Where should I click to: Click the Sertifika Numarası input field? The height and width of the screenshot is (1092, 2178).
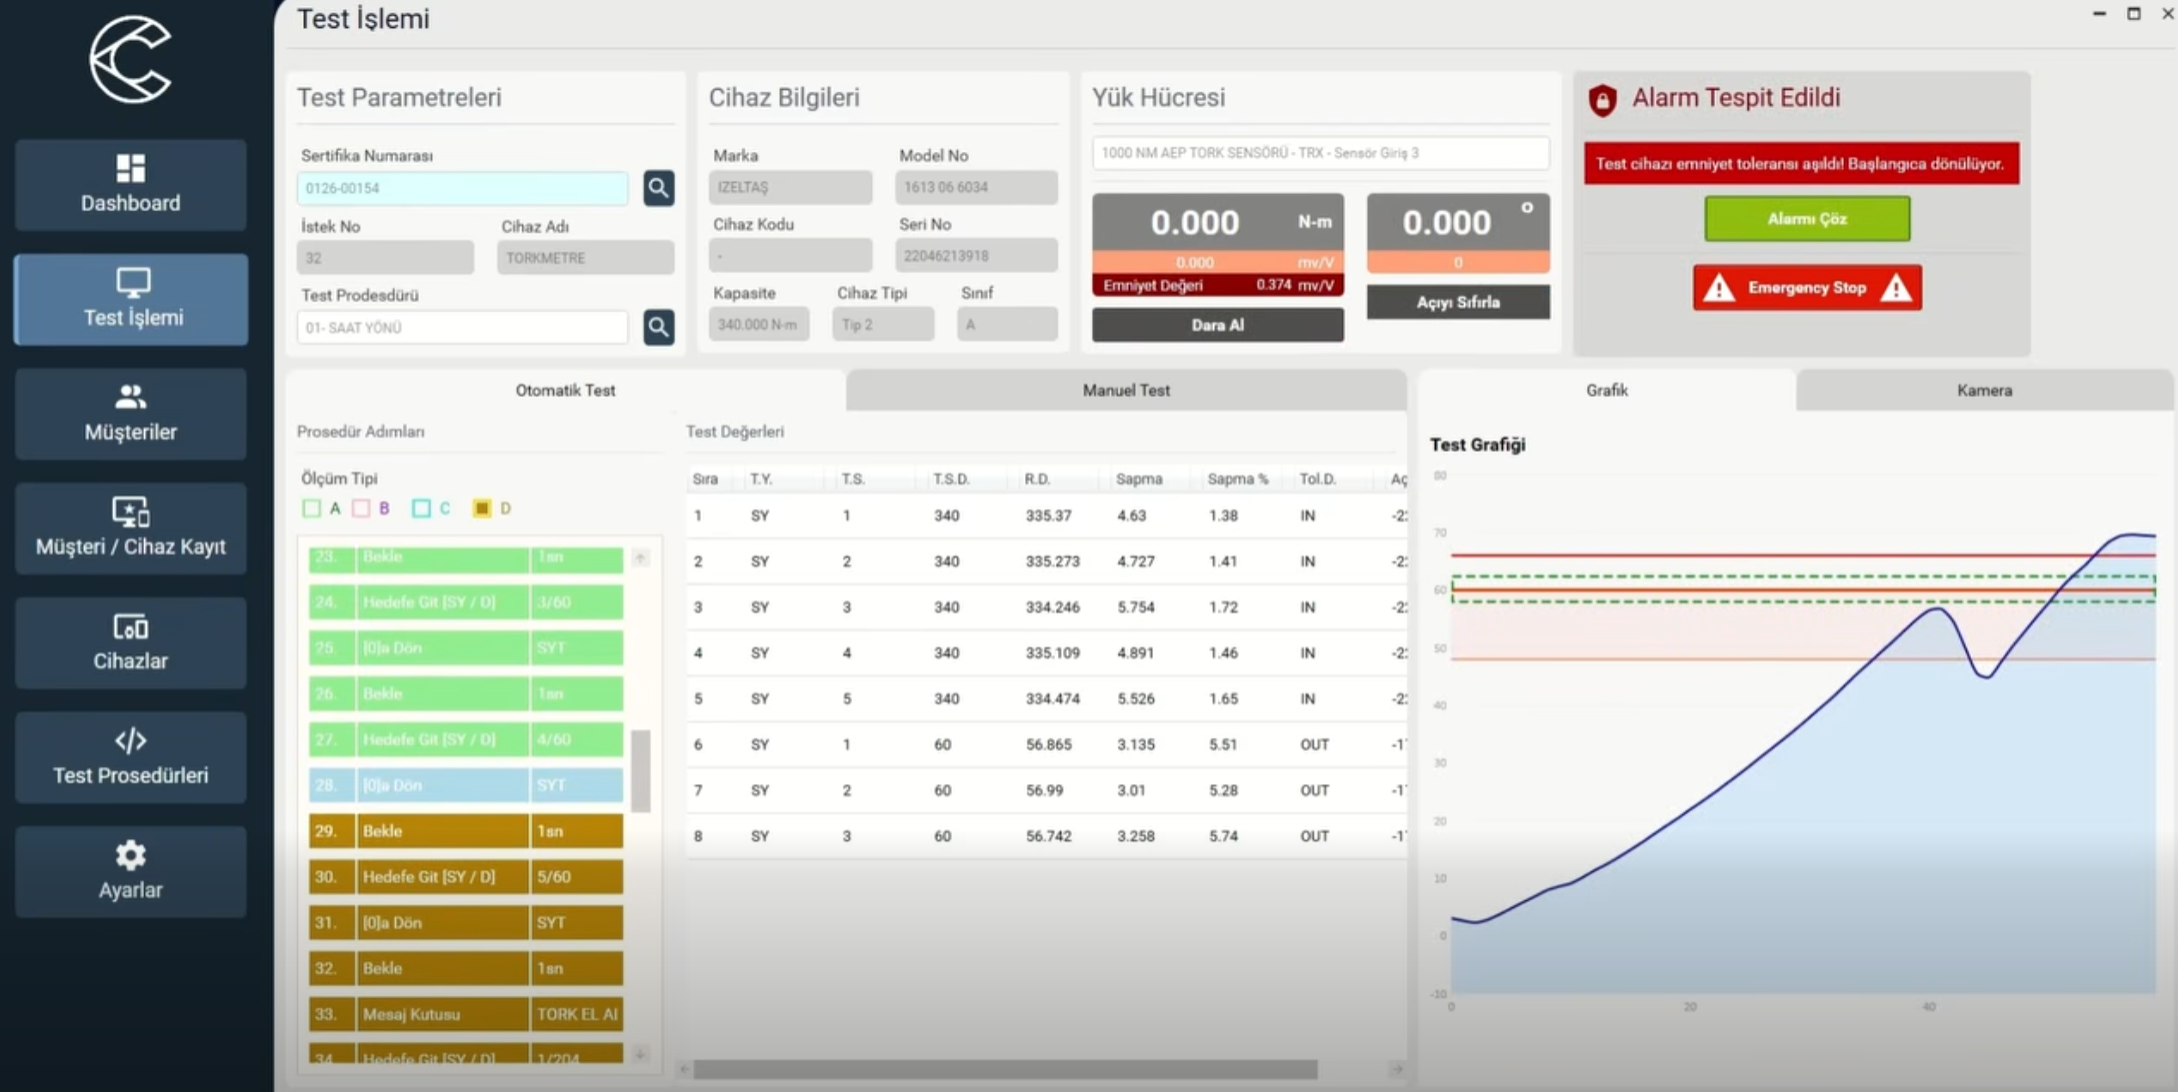point(462,188)
